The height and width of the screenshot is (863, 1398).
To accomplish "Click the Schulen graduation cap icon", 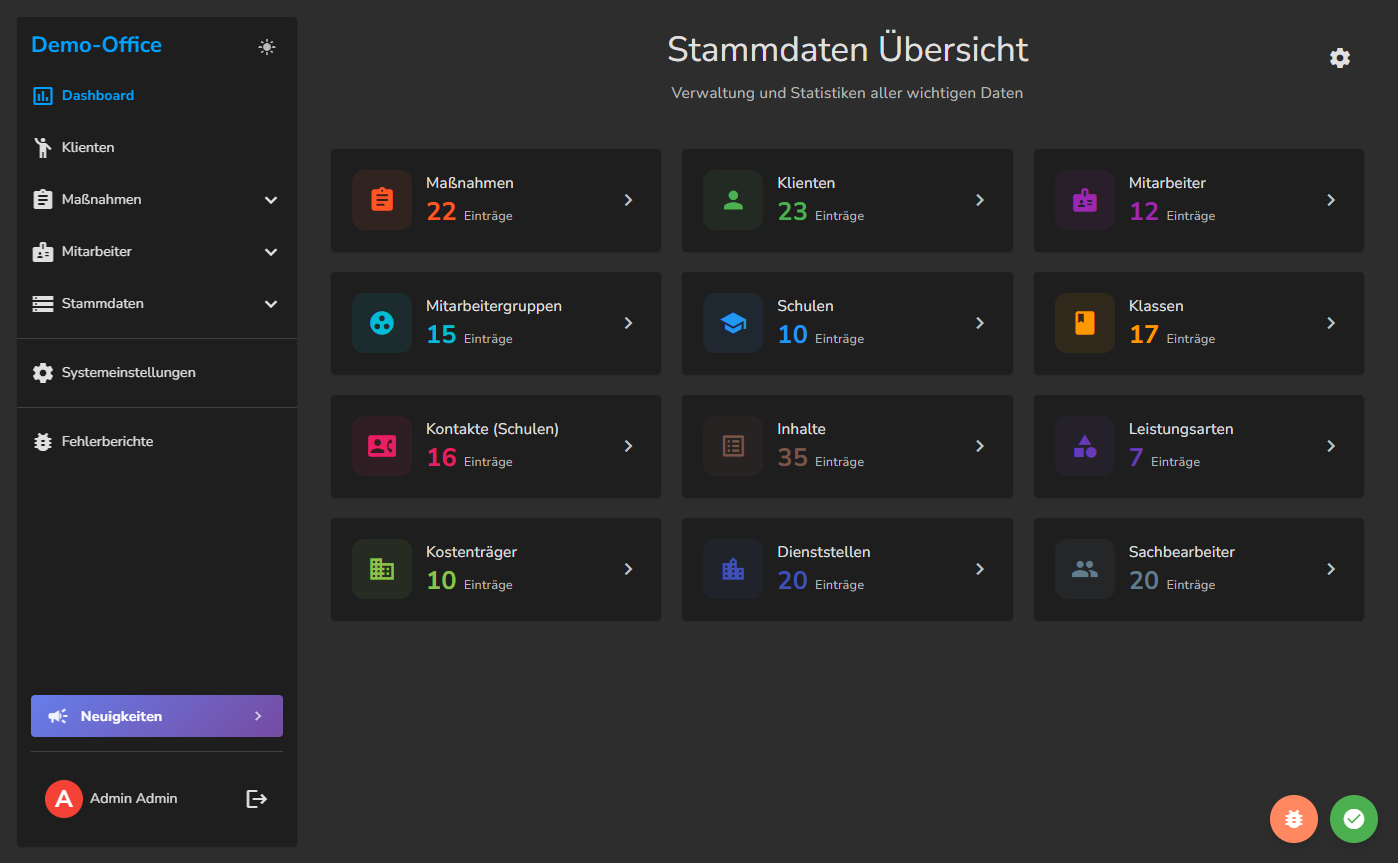I will point(733,323).
